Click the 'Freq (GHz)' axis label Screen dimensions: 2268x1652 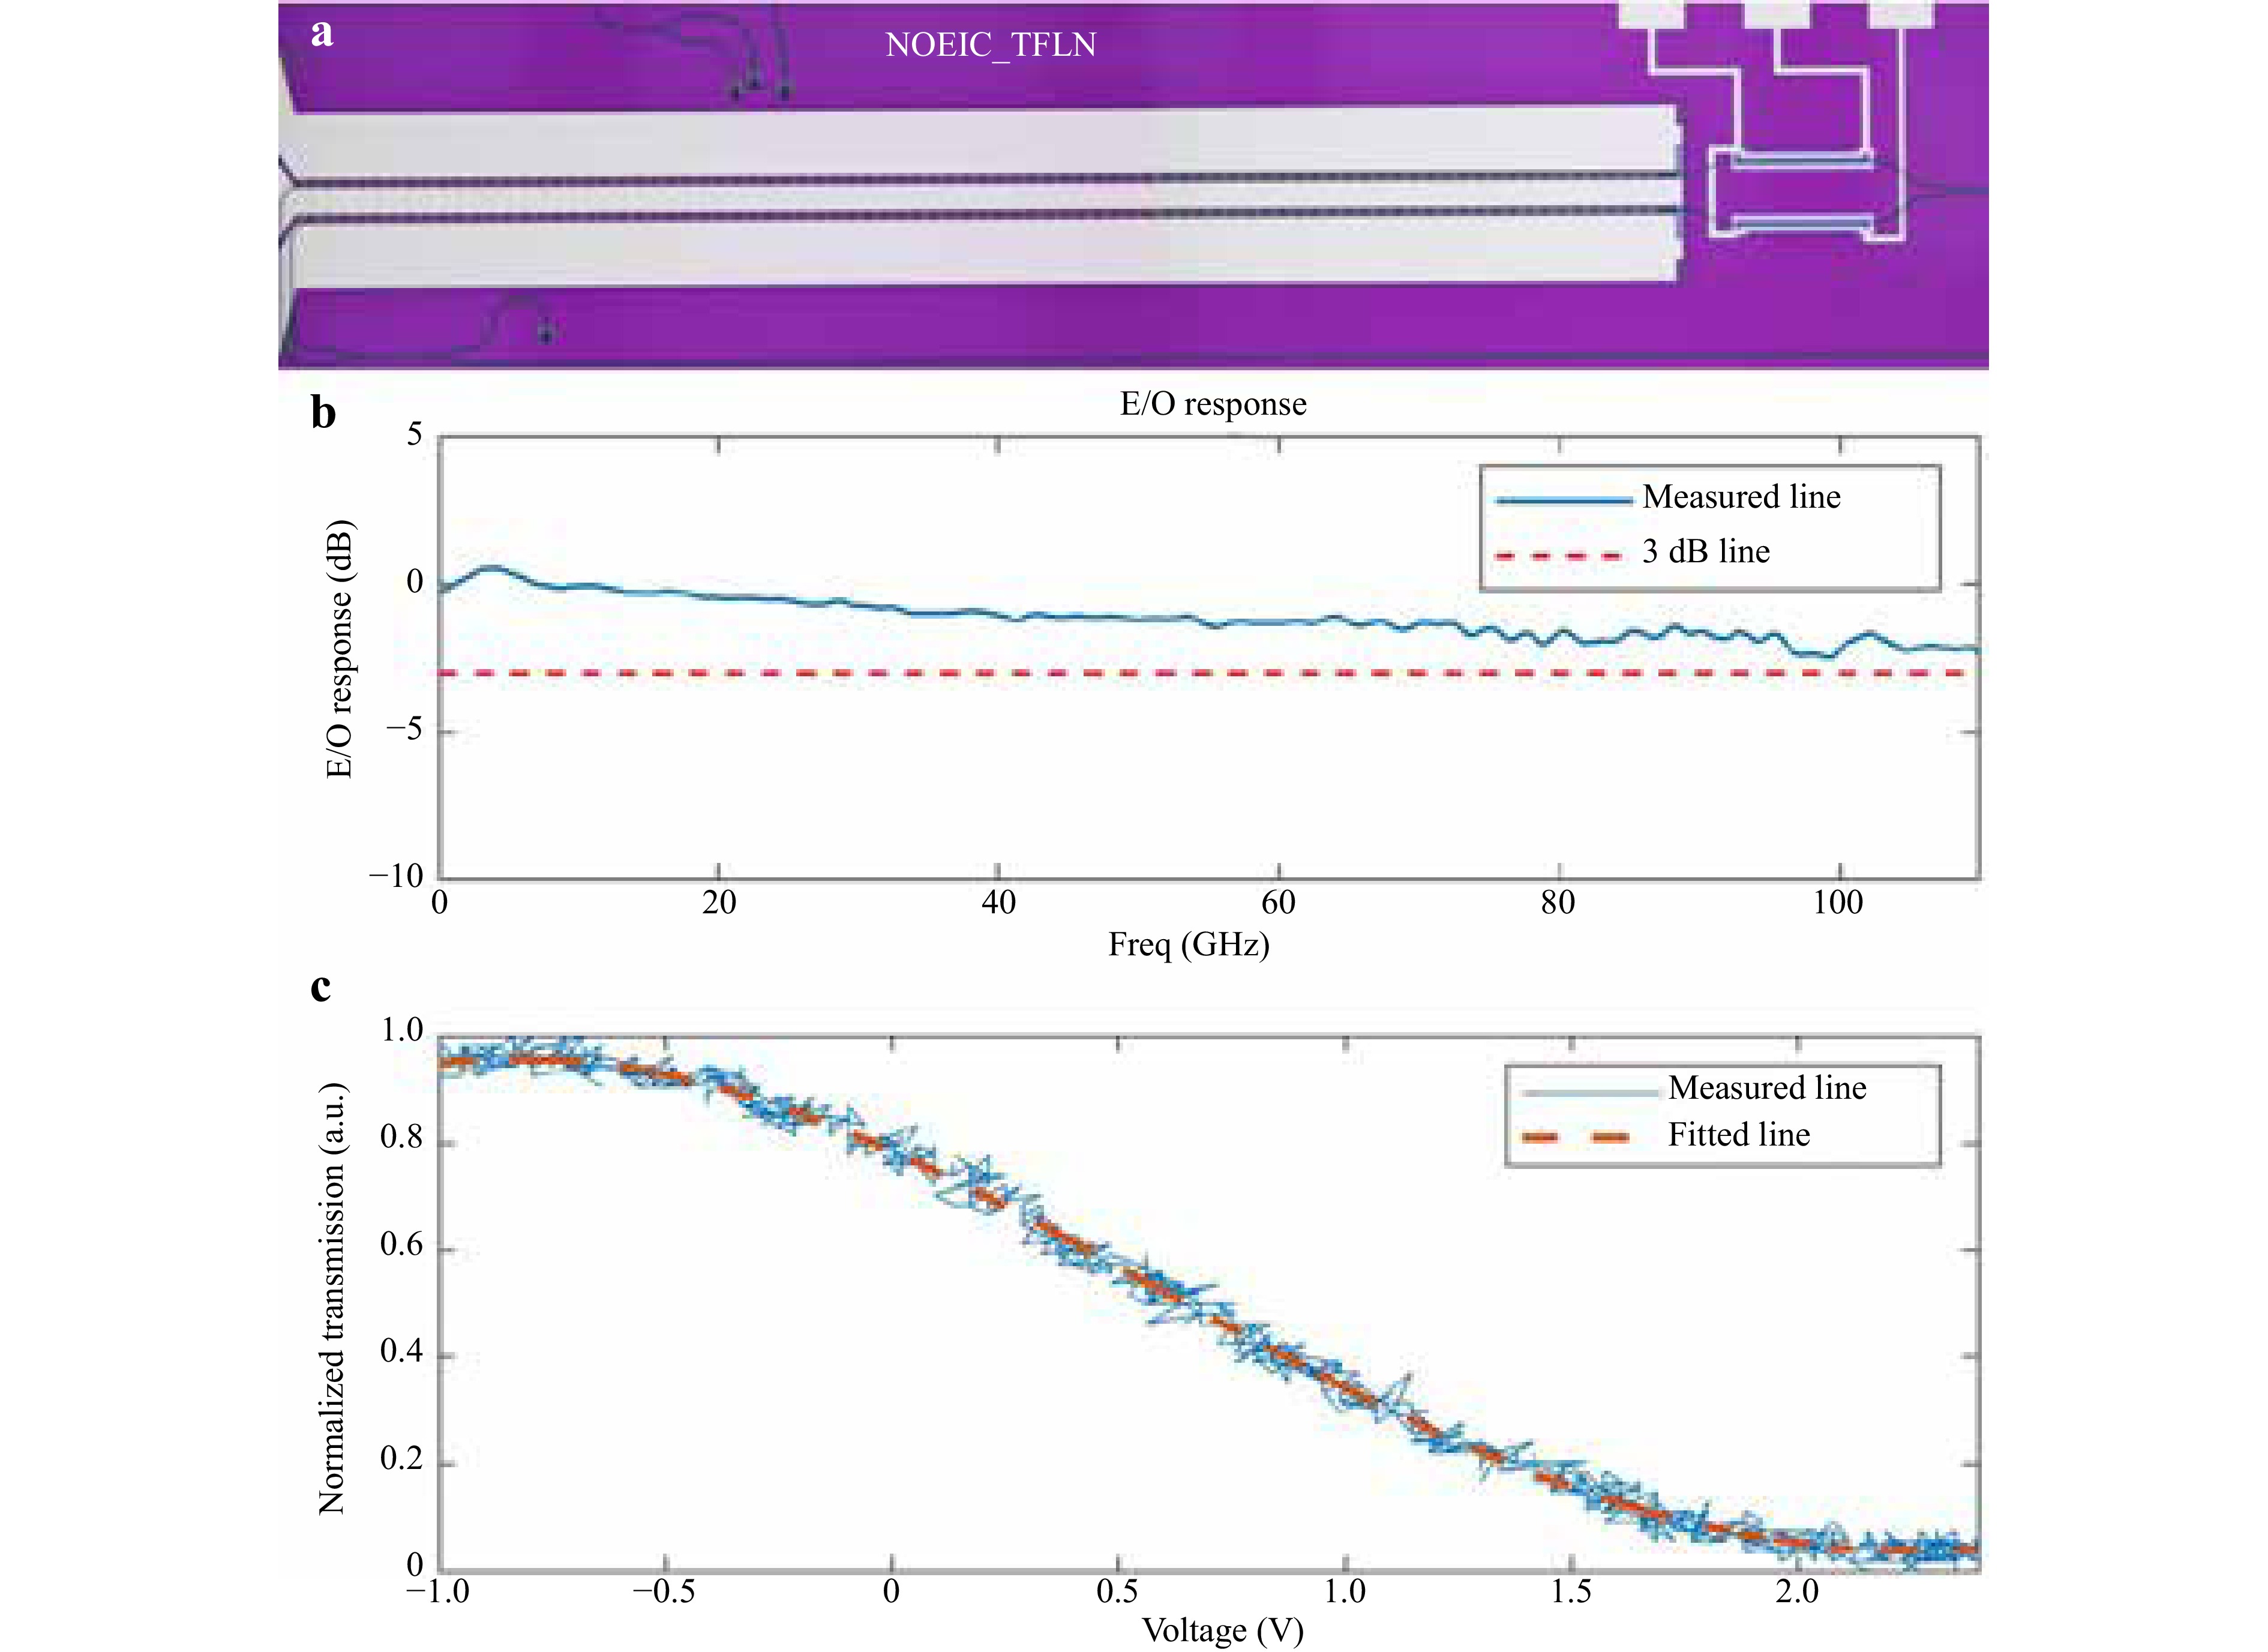(x=1188, y=945)
